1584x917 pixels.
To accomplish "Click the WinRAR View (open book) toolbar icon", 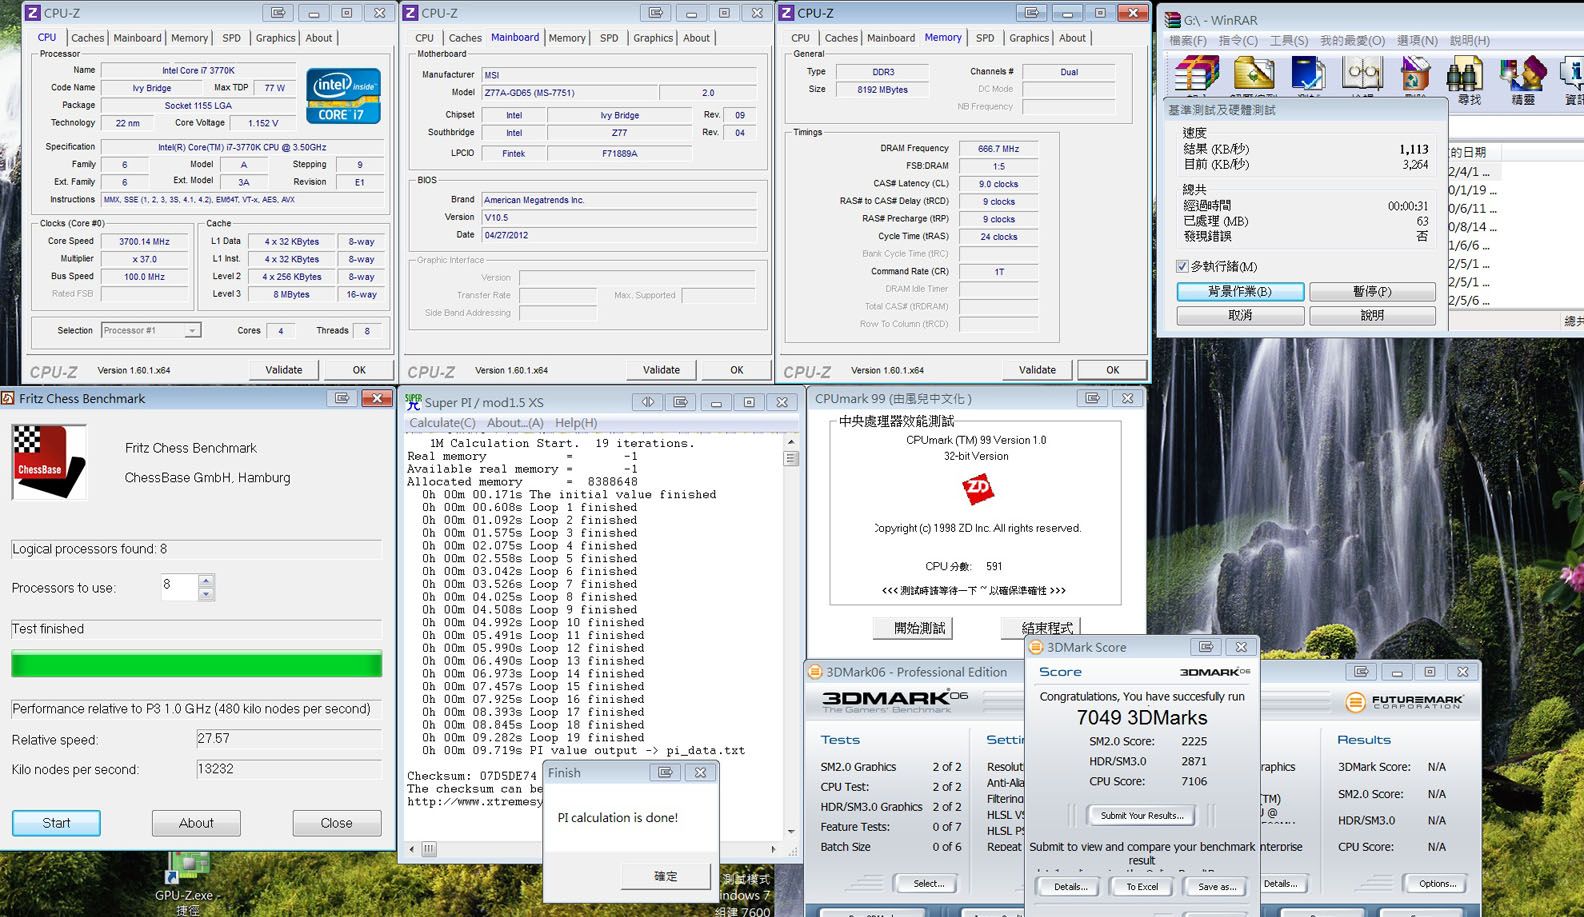I will click(1362, 74).
